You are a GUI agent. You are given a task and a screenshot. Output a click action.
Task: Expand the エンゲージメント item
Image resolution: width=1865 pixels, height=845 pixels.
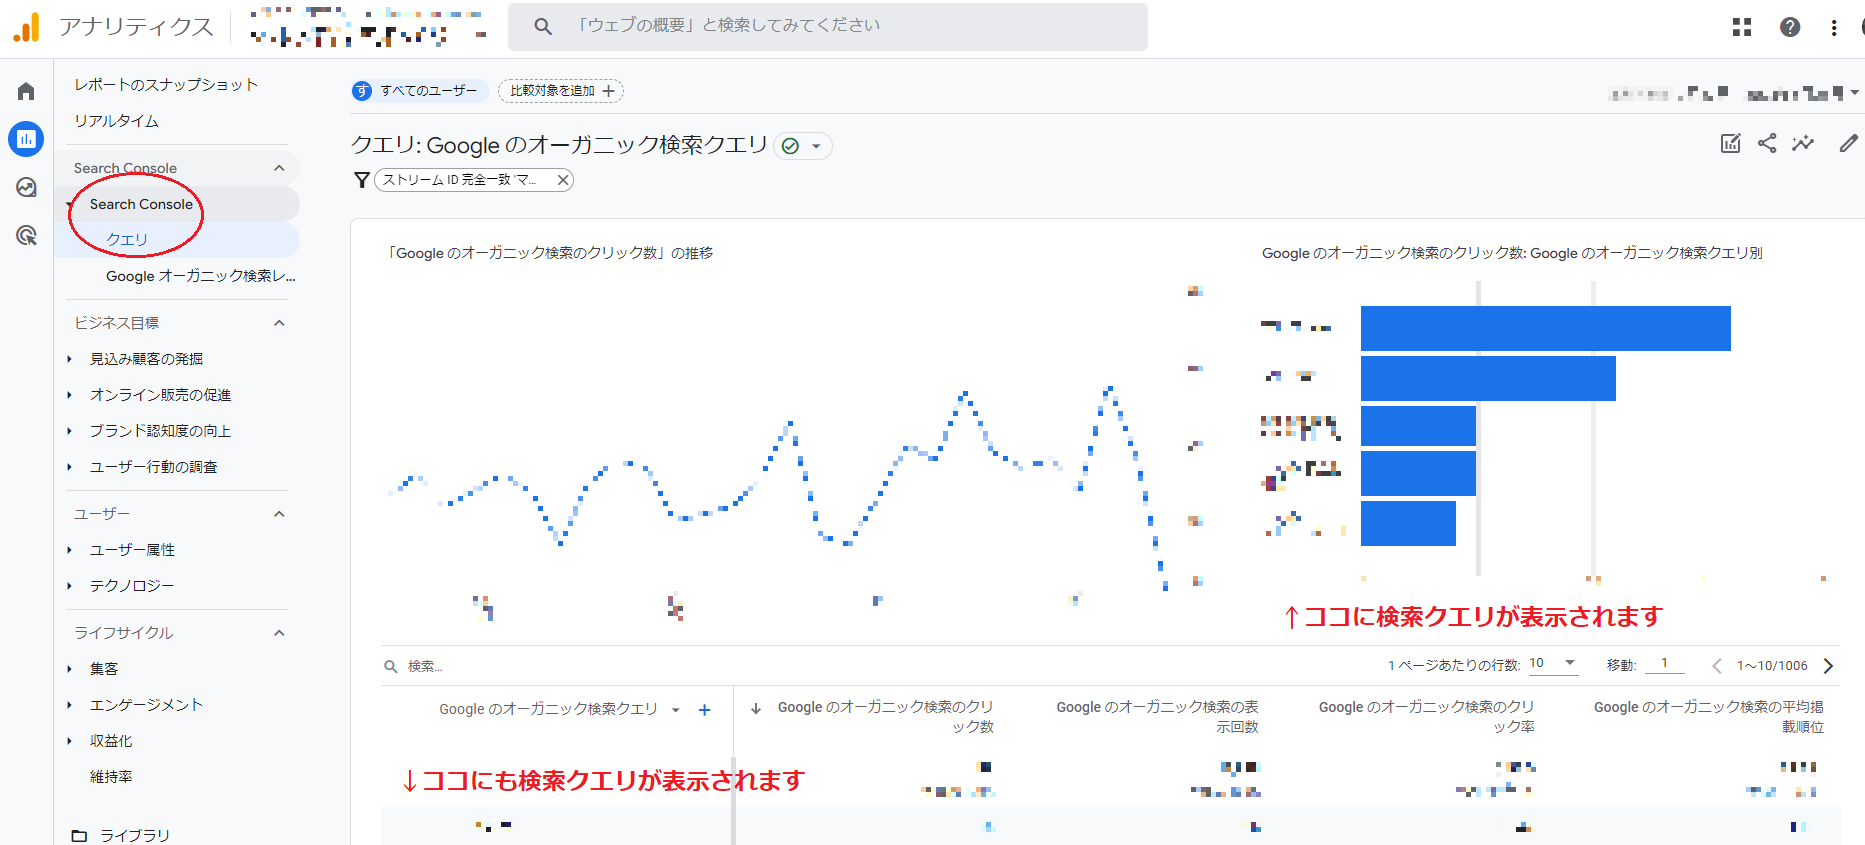(x=69, y=705)
